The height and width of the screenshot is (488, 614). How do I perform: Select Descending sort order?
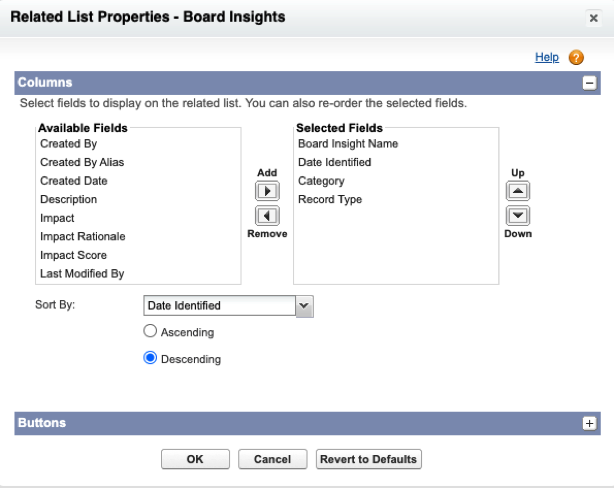151,359
